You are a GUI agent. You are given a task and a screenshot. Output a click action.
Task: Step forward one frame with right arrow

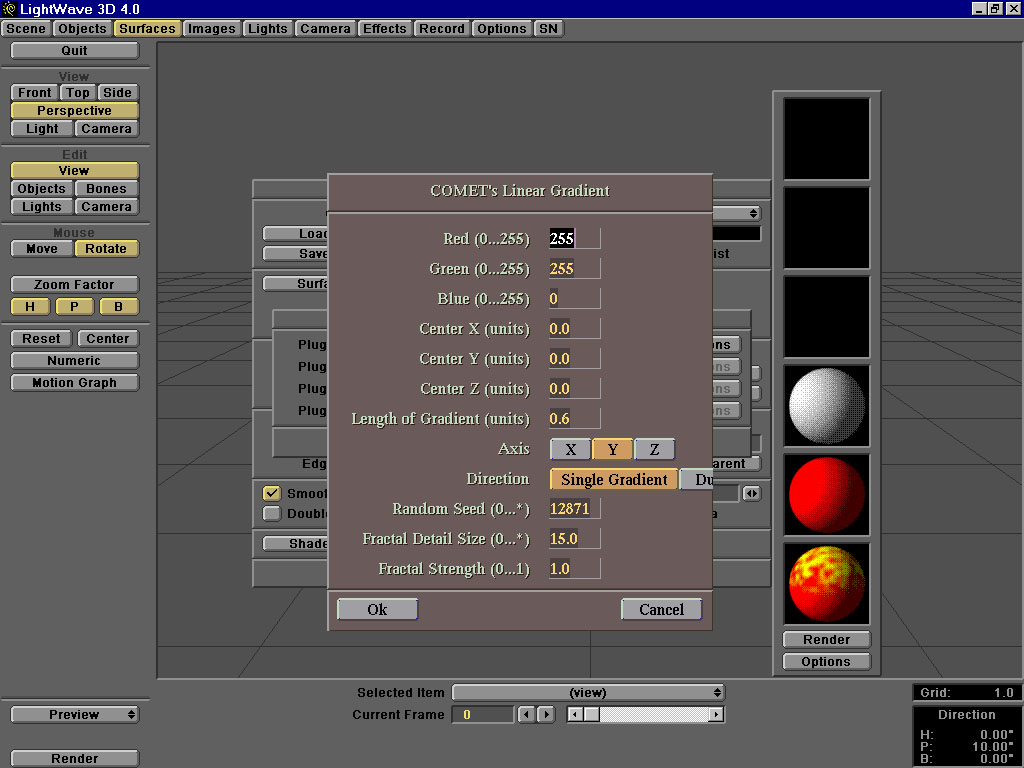(545, 715)
